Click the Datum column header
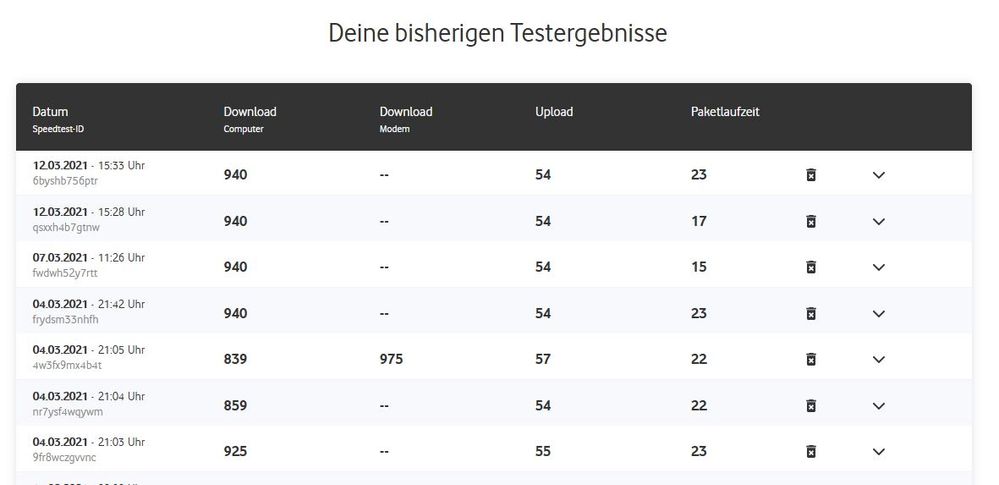 coord(50,112)
